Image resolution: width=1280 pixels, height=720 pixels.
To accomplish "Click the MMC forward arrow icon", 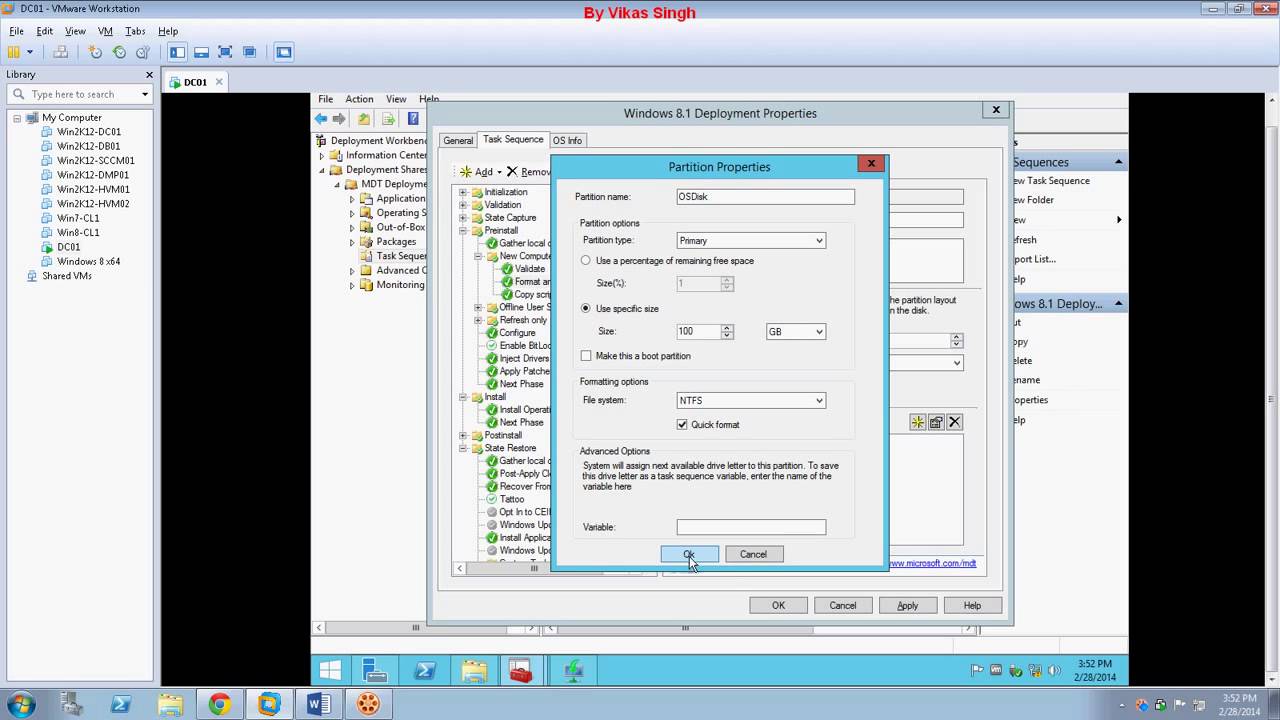I will pyautogui.click(x=339, y=119).
